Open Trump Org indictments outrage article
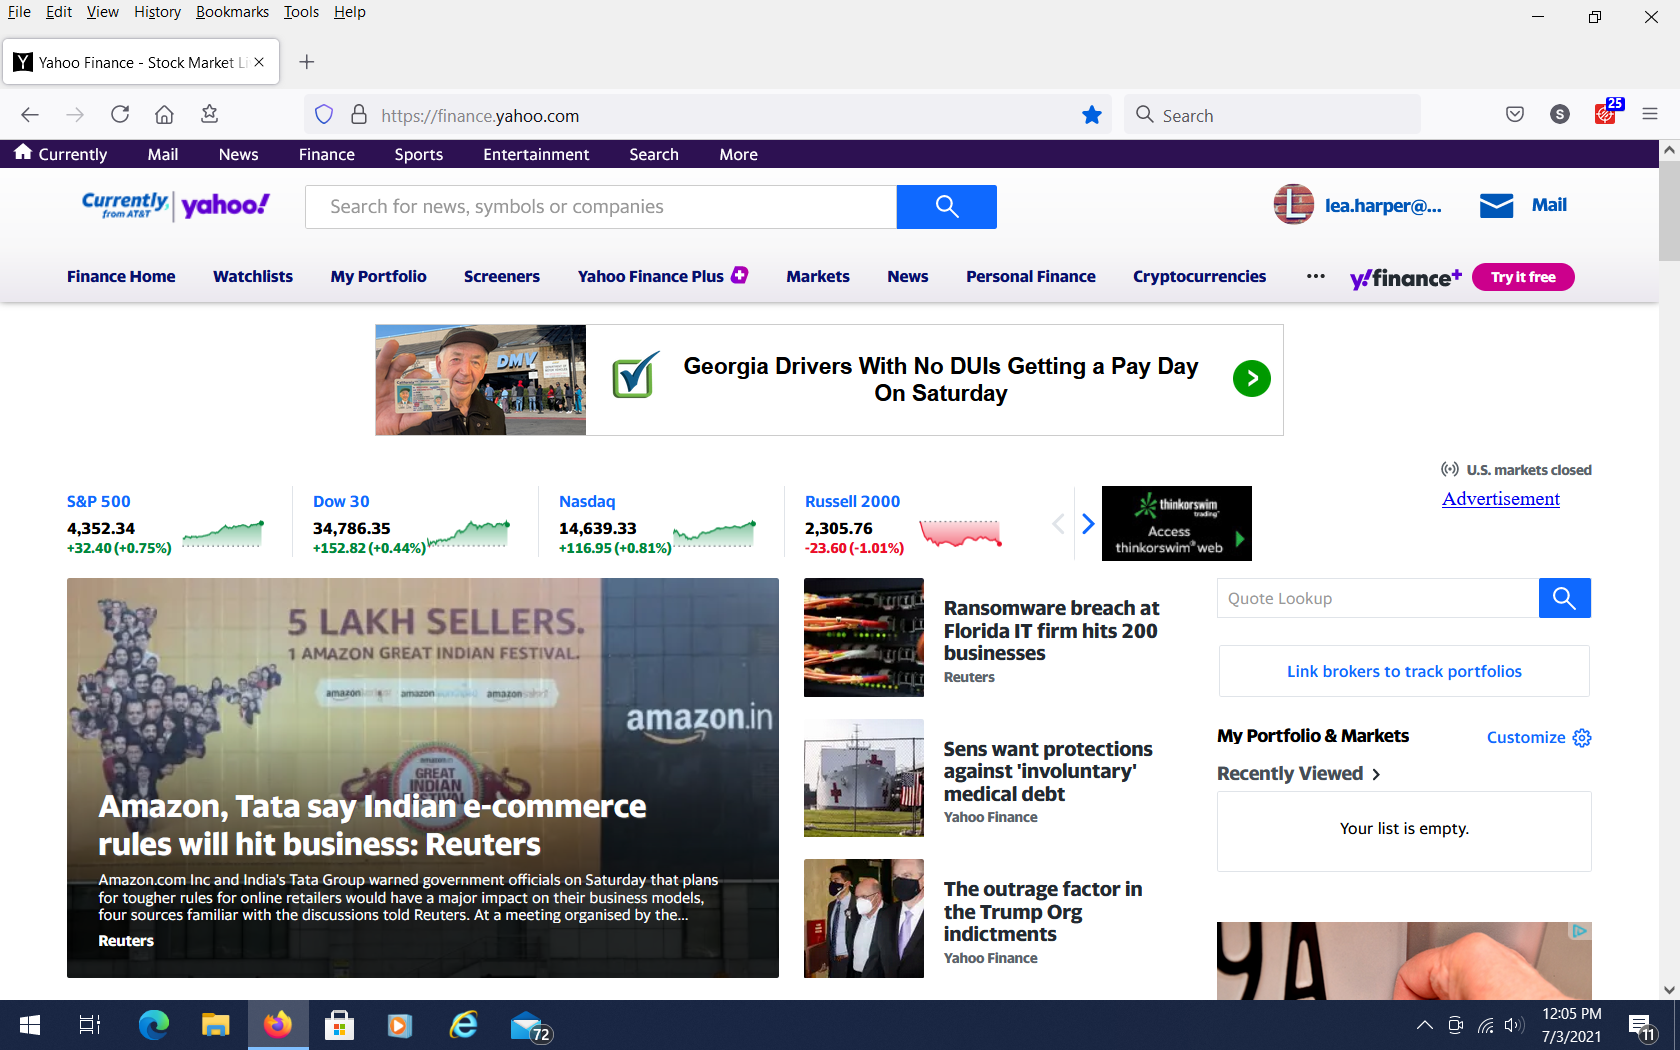This screenshot has width=1680, height=1050. coord(1043,912)
